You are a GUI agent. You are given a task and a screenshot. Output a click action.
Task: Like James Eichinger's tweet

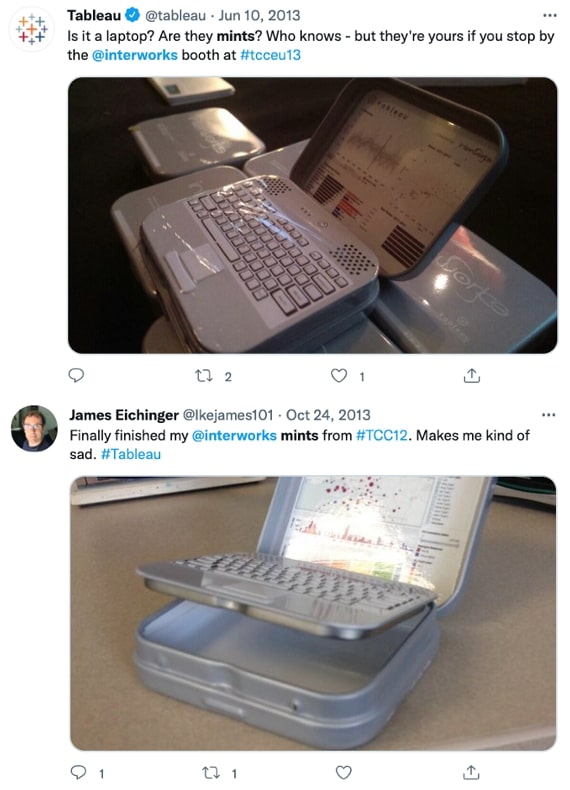[x=343, y=772]
